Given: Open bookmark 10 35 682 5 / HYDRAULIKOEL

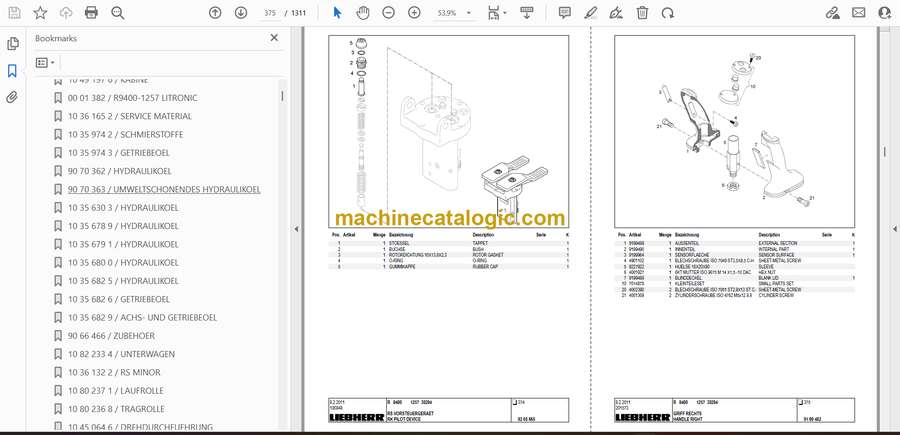Looking at the screenshot, I should 123,281.
